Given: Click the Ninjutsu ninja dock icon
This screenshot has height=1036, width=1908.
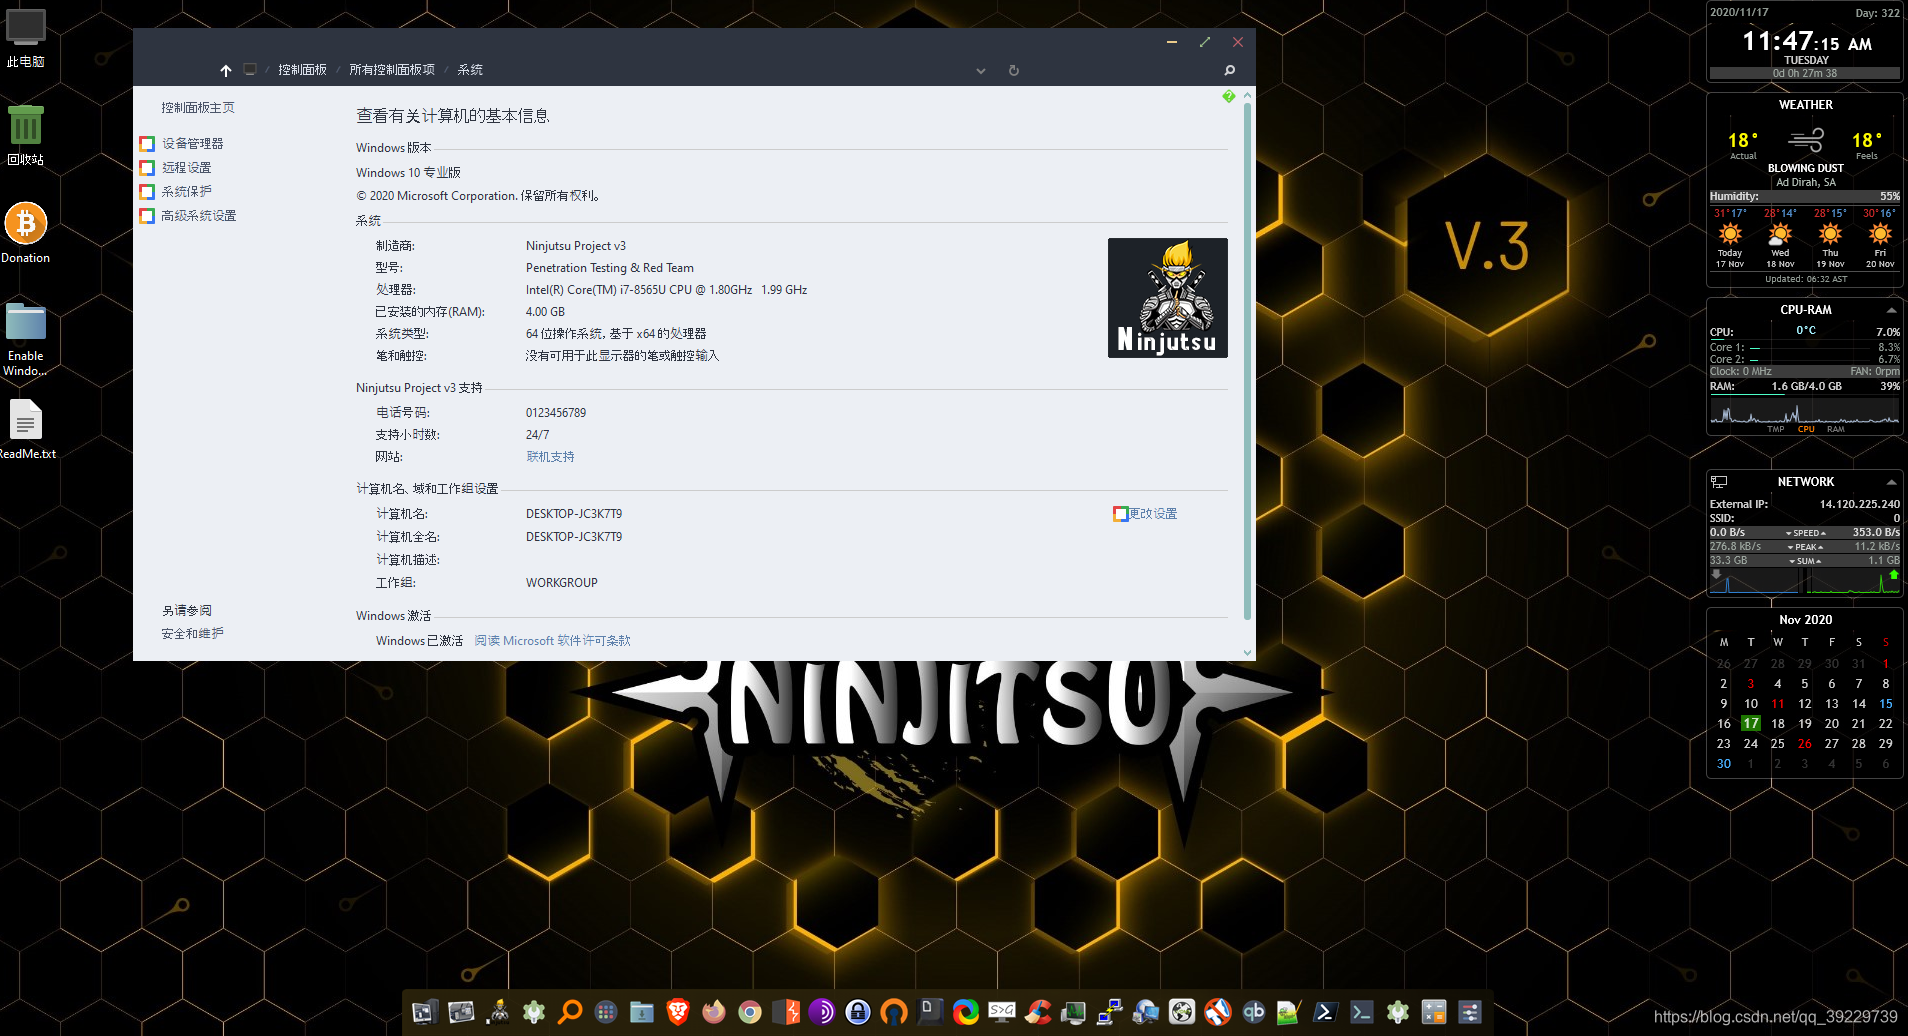Looking at the screenshot, I should (498, 1012).
